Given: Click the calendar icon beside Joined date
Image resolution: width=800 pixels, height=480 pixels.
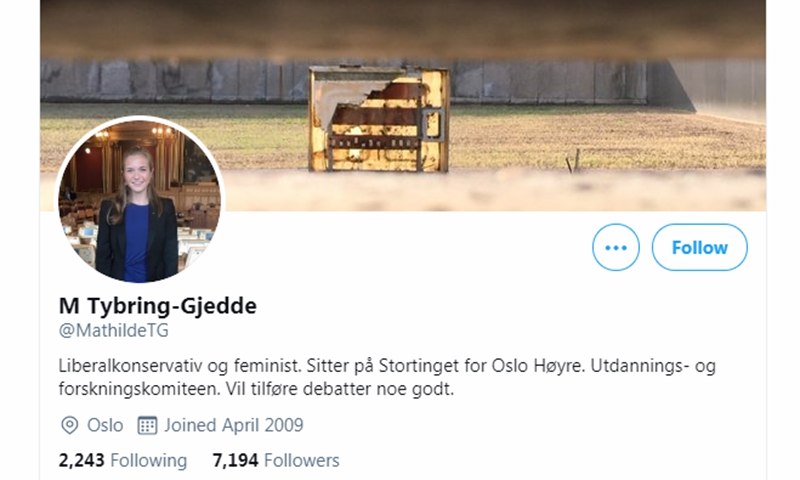Looking at the screenshot, I should [x=147, y=425].
